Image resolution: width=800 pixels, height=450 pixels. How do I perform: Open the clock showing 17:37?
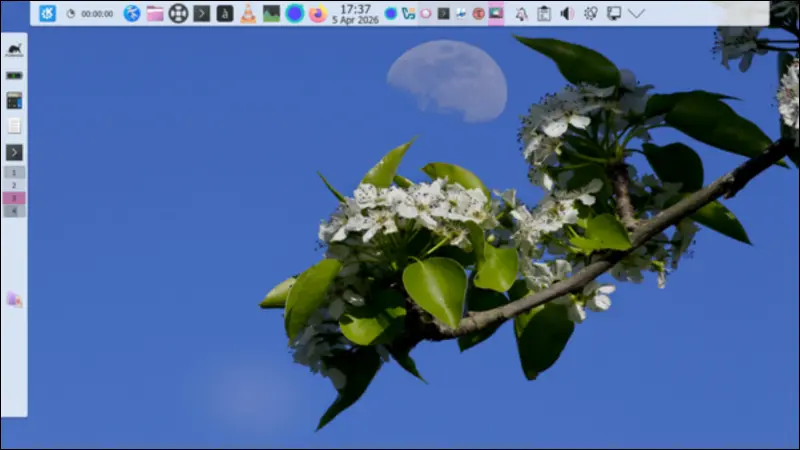355,14
